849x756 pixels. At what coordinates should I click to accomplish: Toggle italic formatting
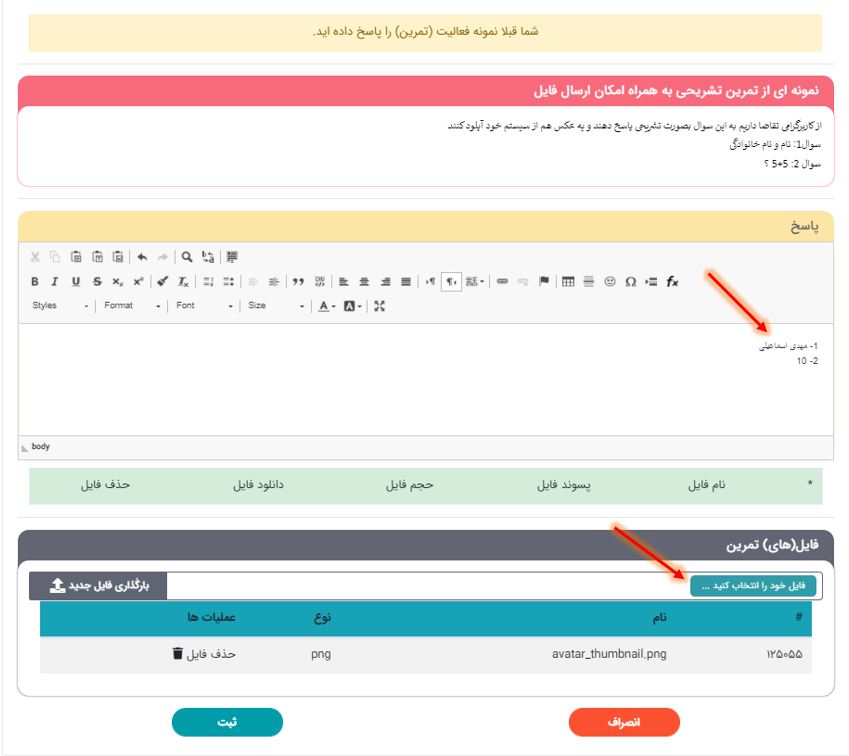click(55, 282)
